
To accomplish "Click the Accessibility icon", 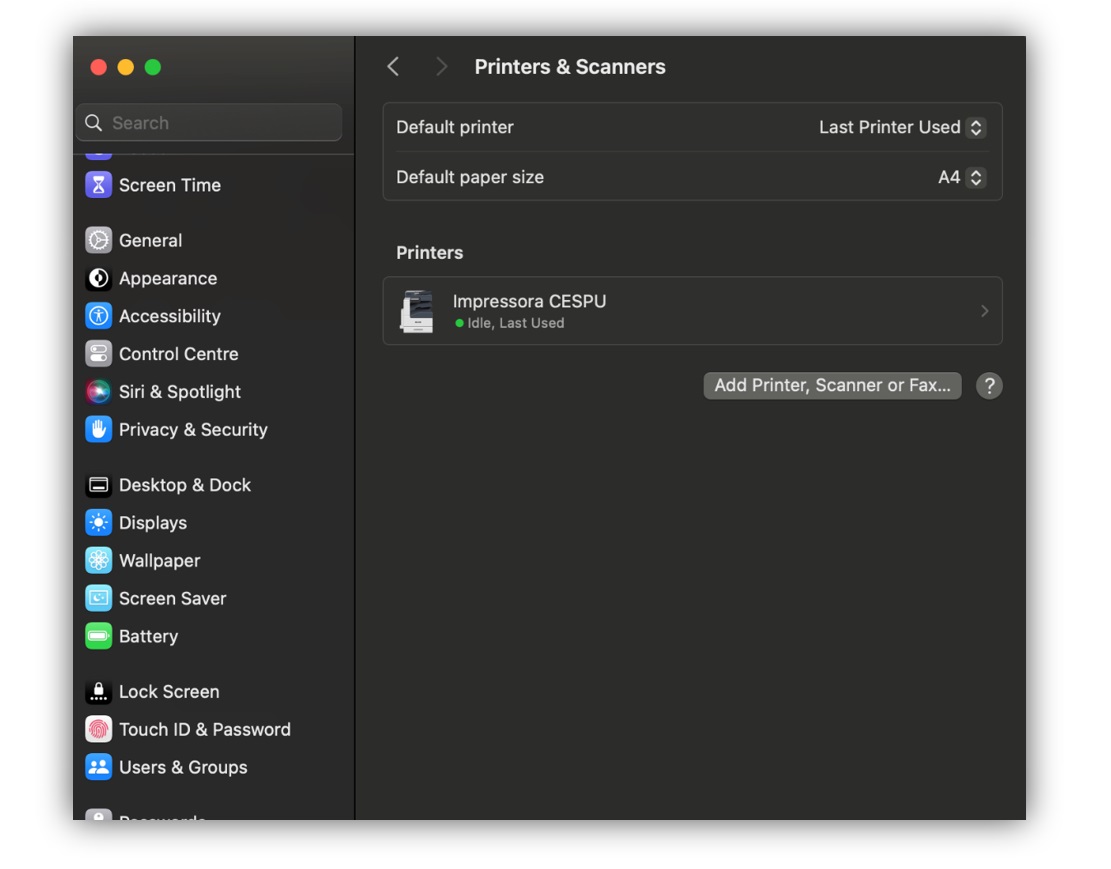I will tap(98, 316).
